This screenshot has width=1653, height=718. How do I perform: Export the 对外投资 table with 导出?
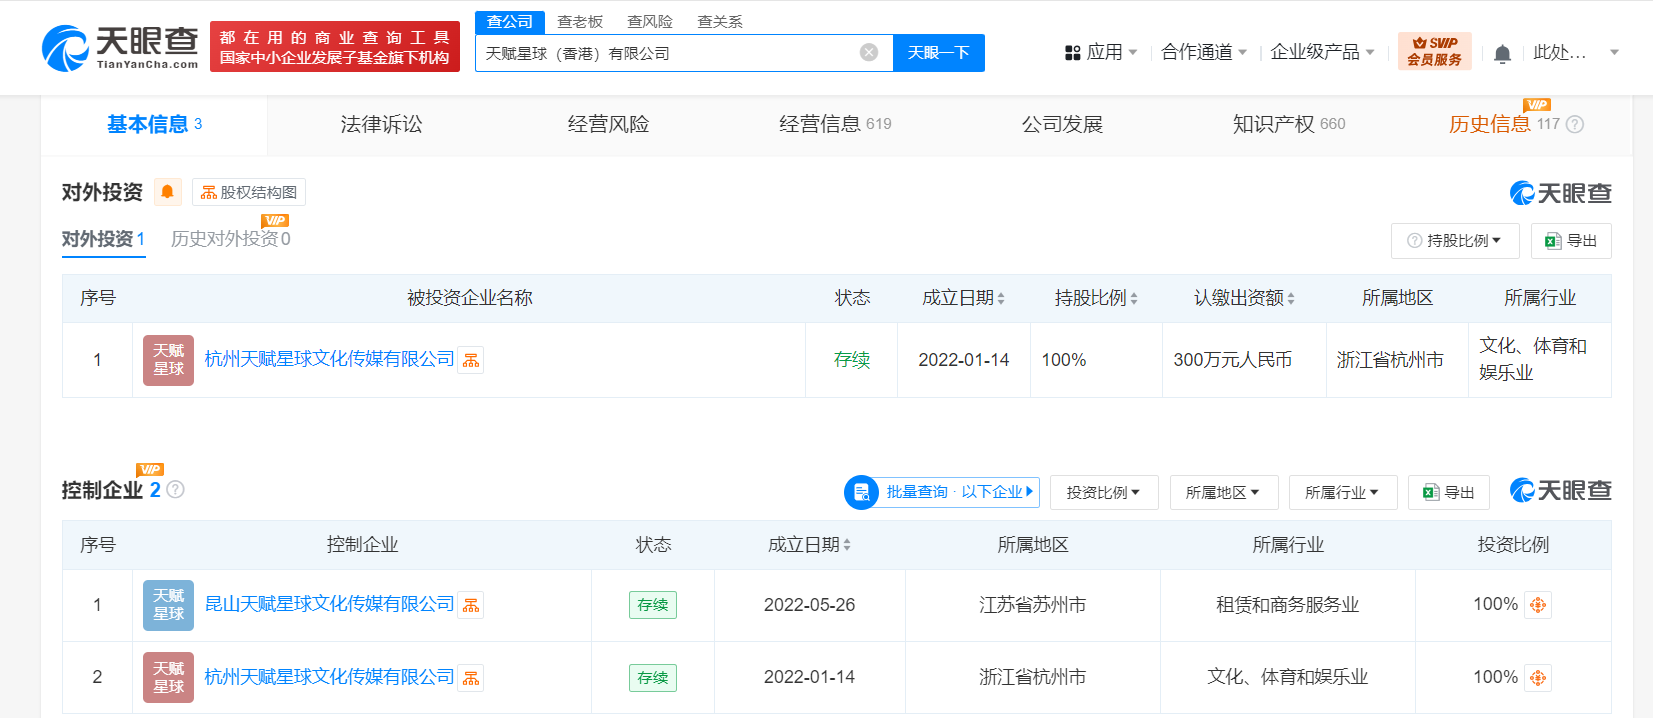[x=1571, y=241]
